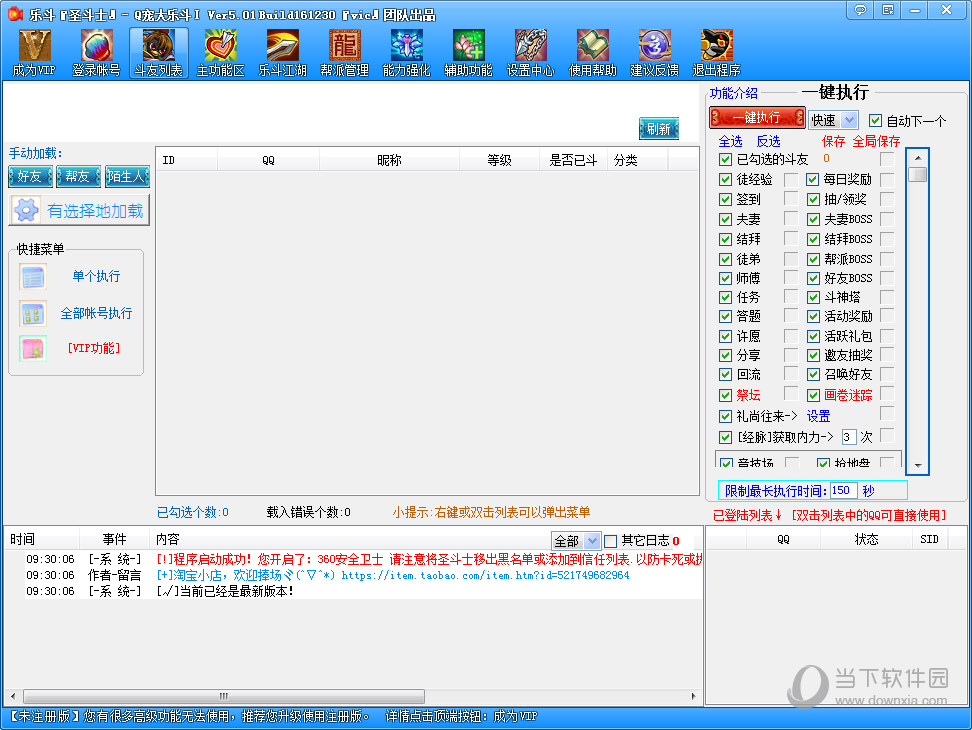Open the 登录帐号 login icon

tap(96, 52)
